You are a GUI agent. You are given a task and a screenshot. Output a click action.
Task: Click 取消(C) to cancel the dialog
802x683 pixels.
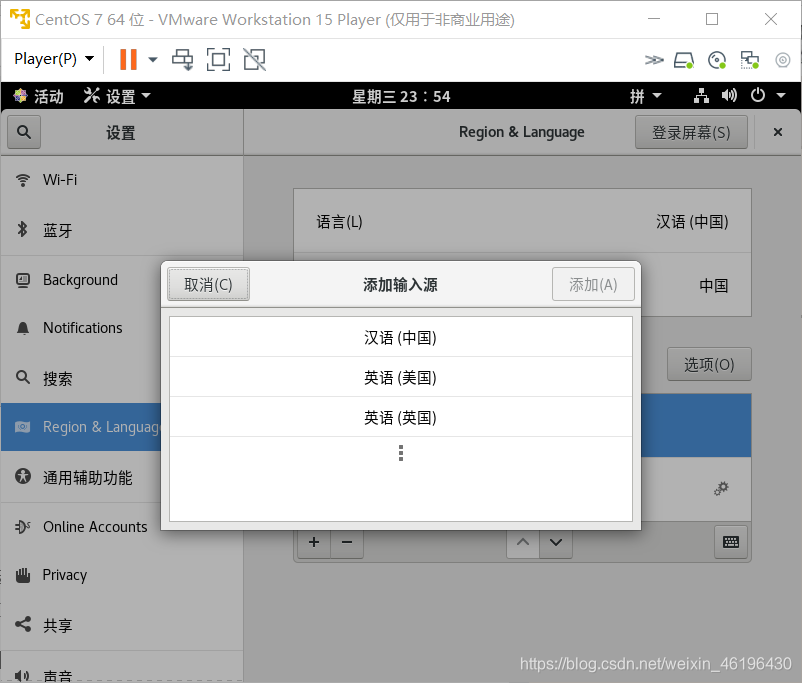click(208, 284)
